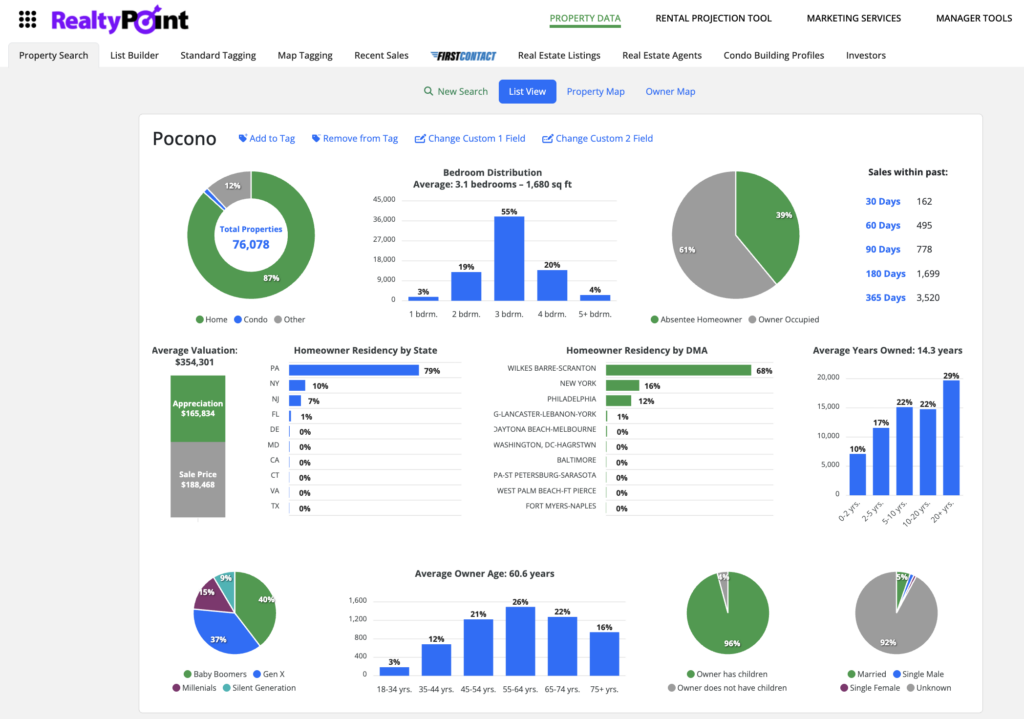The width and height of the screenshot is (1024, 719).
Task: Go to the Condo Building Profiles tab
Action: [x=773, y=56]
